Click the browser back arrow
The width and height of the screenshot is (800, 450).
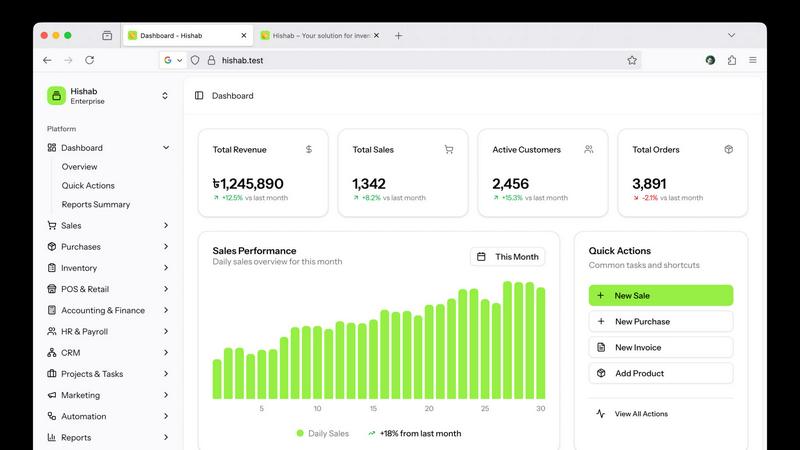pos(47,60)
